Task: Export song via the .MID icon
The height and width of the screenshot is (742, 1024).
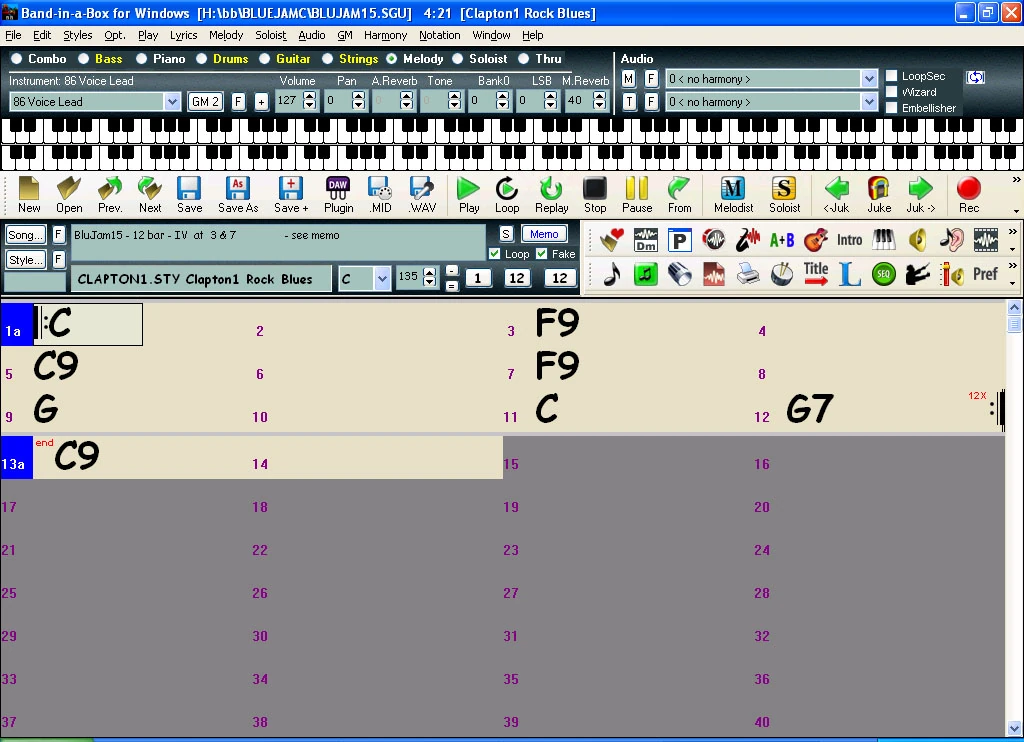Action: point(380,195)
